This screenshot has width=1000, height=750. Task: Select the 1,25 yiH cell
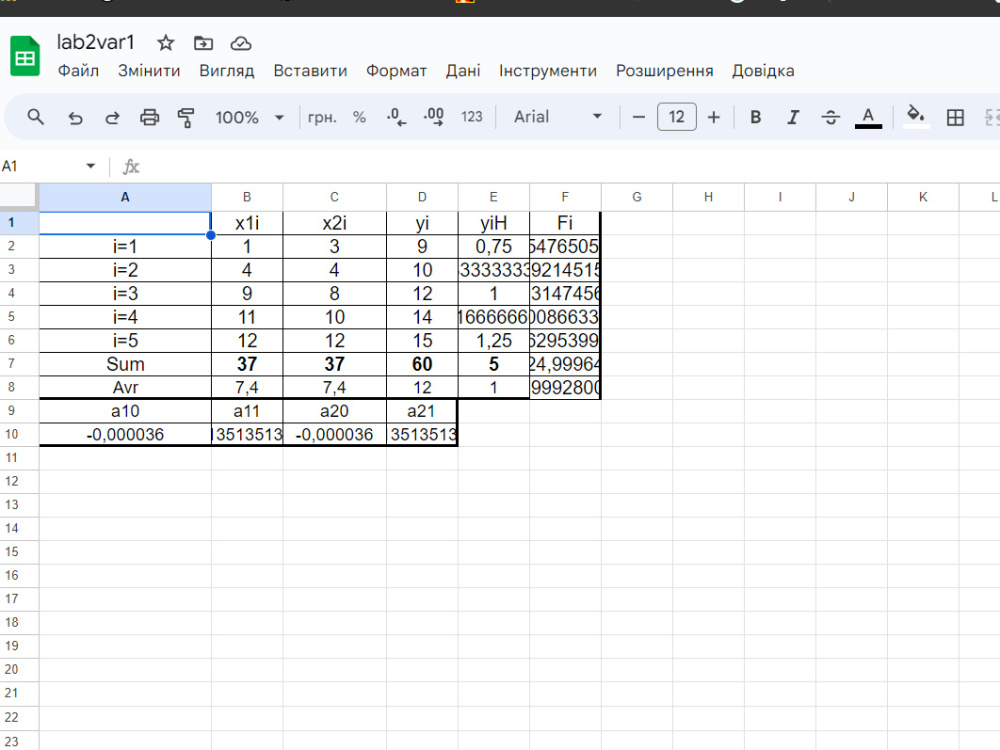pos(494,341)
